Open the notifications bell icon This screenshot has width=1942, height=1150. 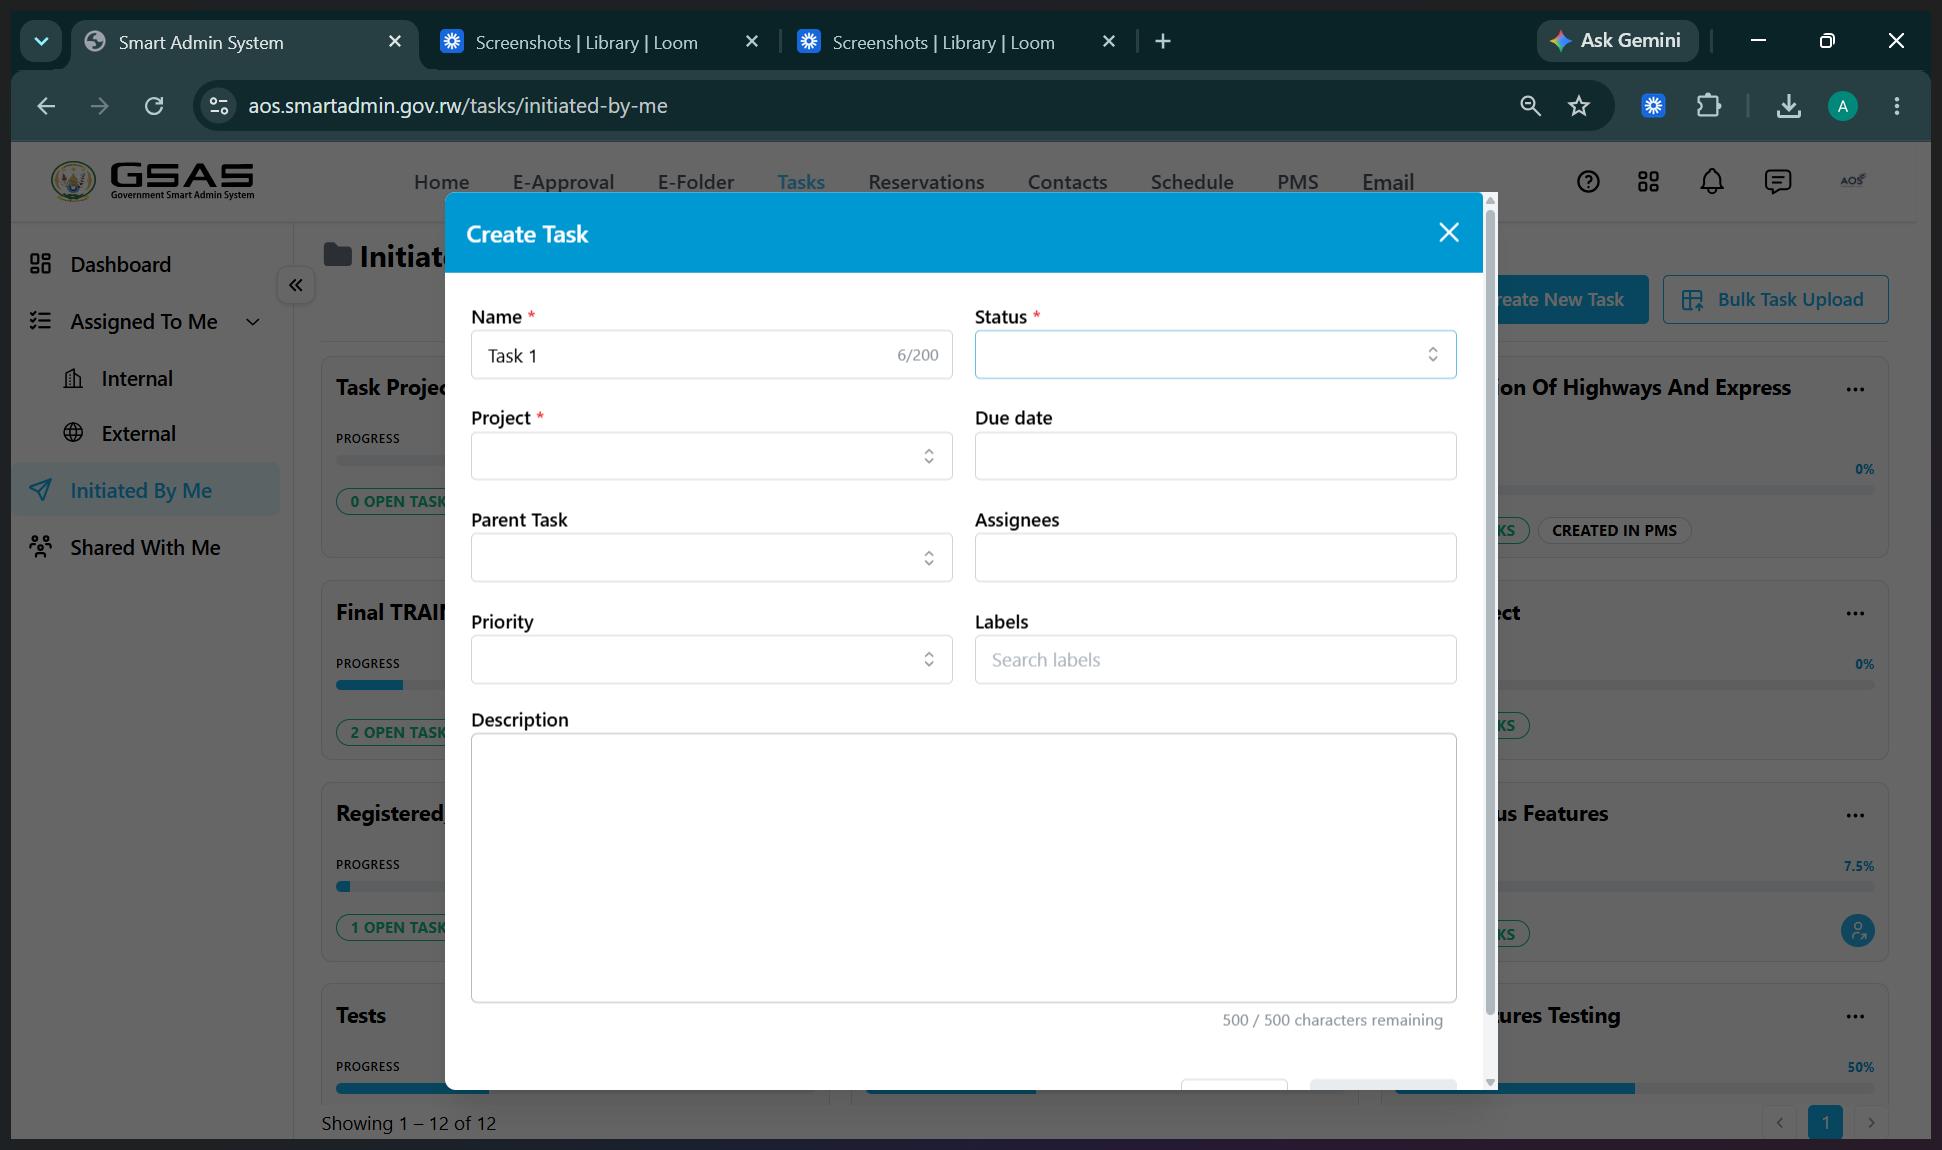click(x=1712, y=181)
